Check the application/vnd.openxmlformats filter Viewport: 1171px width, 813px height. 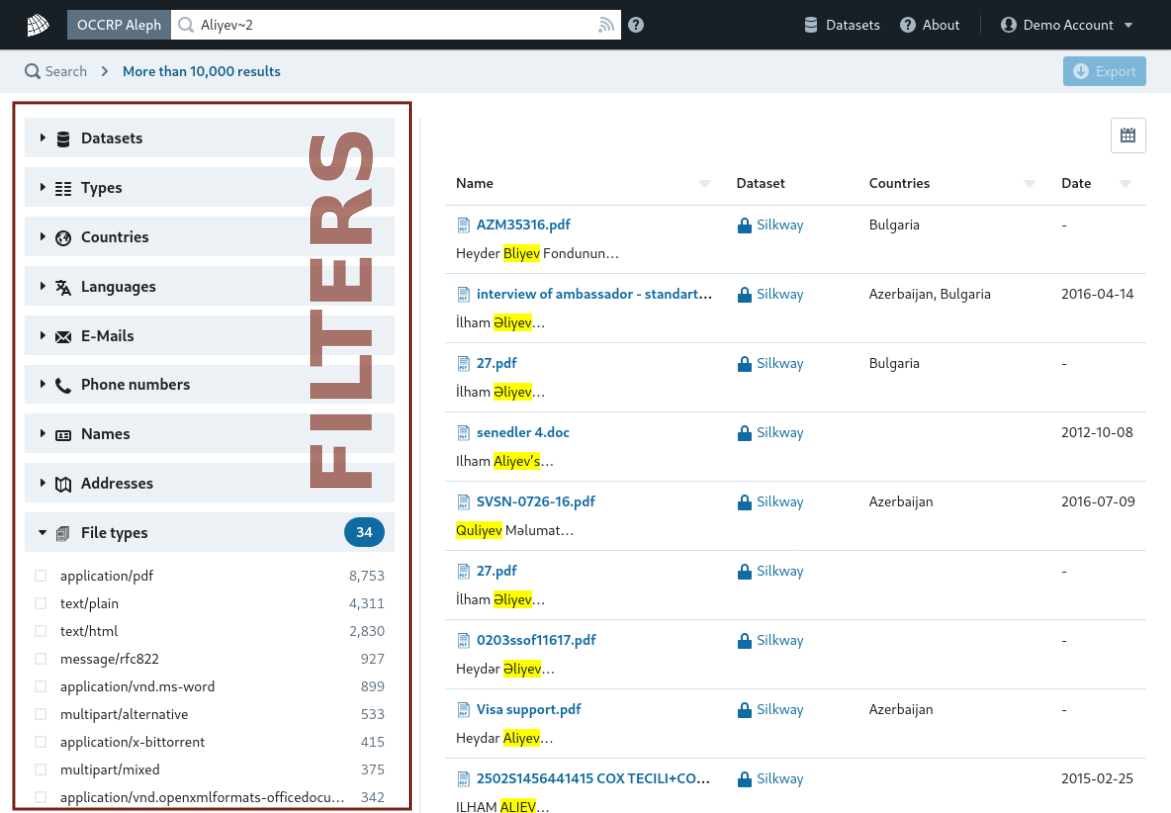click(40, 797)
